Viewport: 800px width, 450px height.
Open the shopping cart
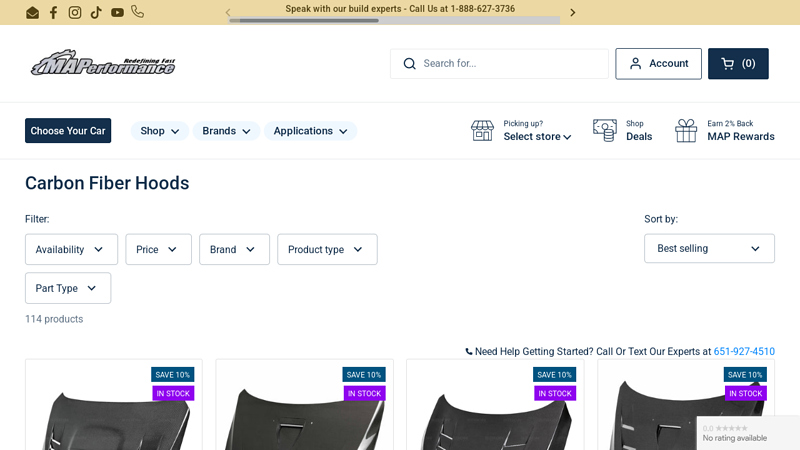pos(738,64)
